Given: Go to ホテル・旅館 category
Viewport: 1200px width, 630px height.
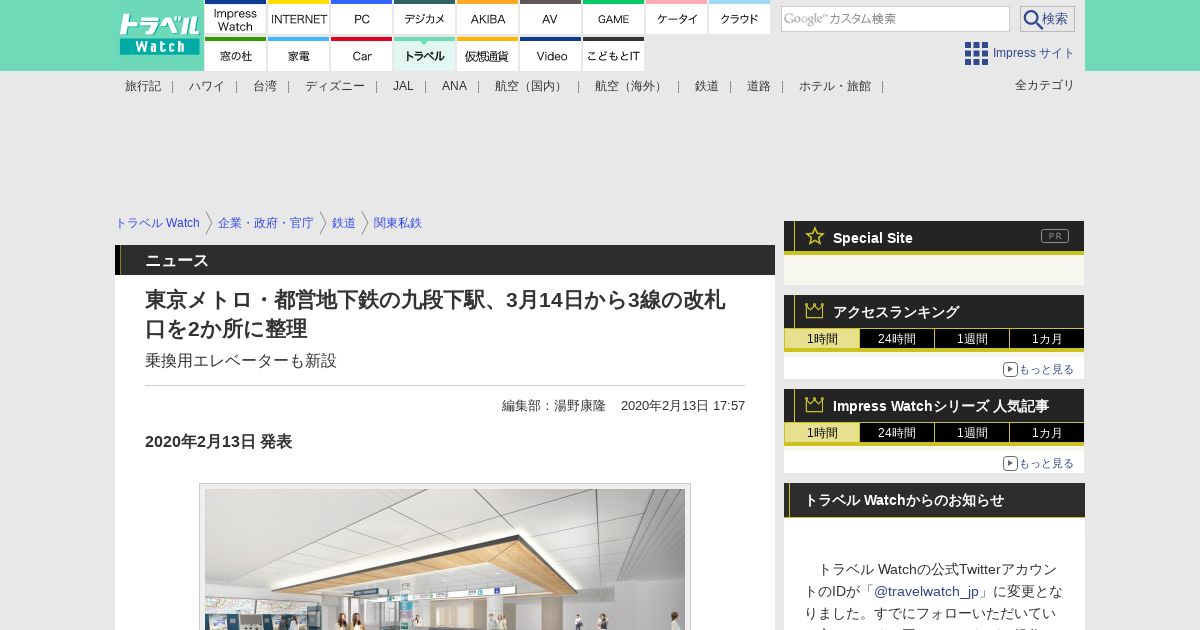Looking at the screenshot, I should [835, 86].
